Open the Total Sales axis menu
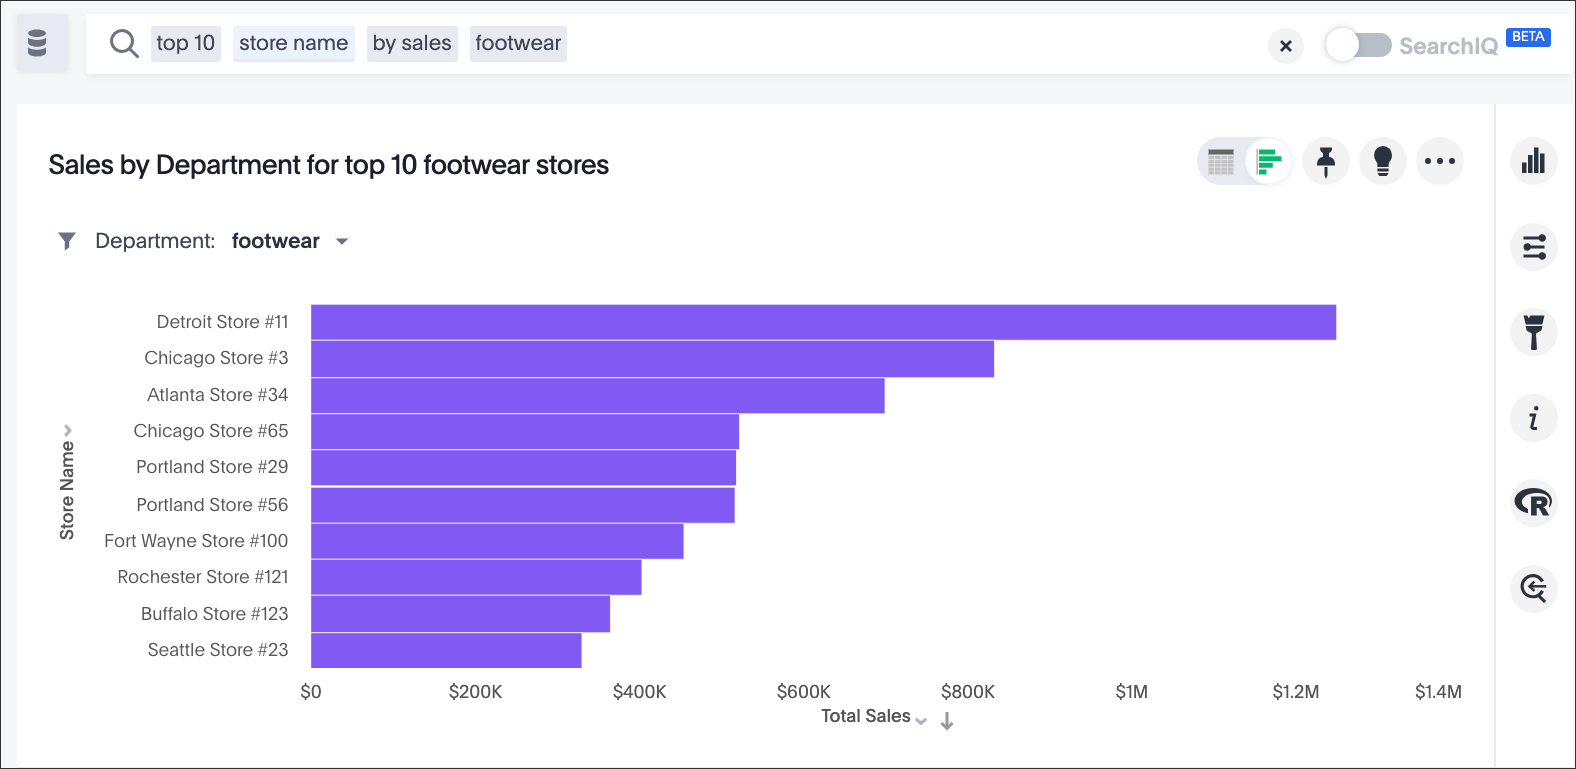Image resolution: width=1576 pixels, height=769 pixels. [921, 720]
